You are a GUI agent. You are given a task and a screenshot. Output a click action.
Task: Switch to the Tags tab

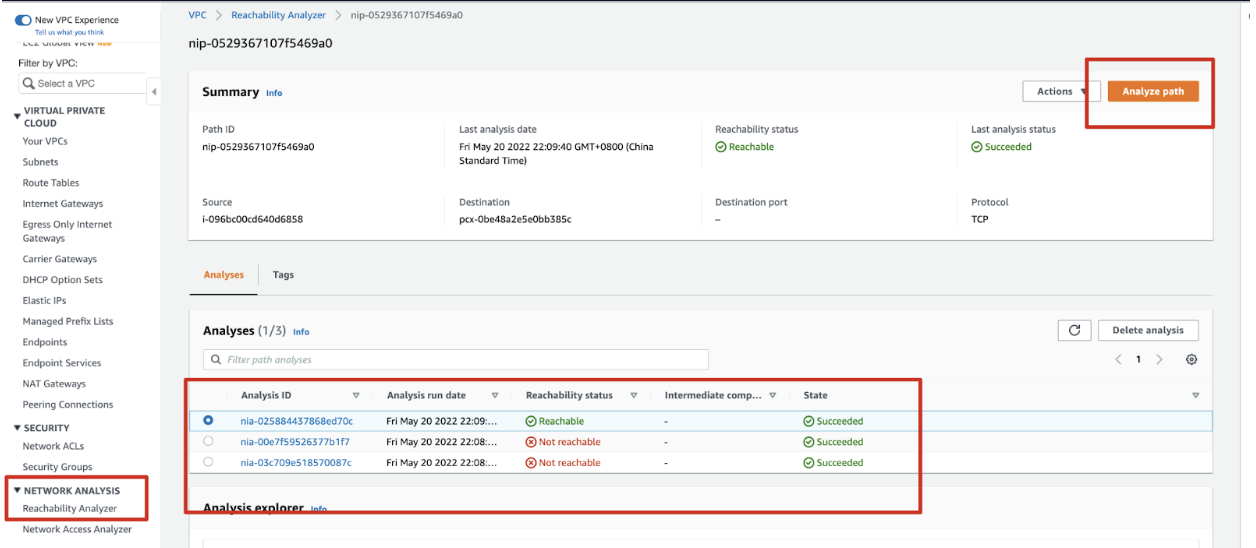tap(283, 275)
